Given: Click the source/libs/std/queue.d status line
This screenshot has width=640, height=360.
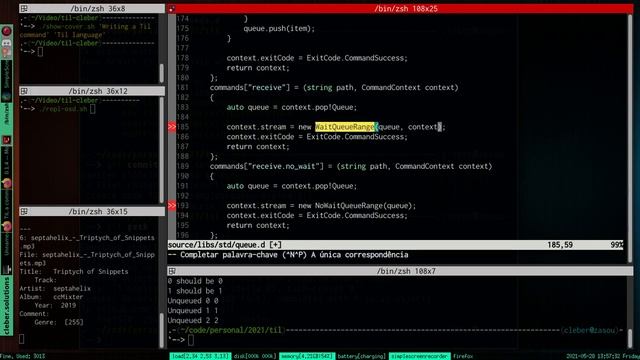Looking at the screenshot, I should (x=395, y=245).
